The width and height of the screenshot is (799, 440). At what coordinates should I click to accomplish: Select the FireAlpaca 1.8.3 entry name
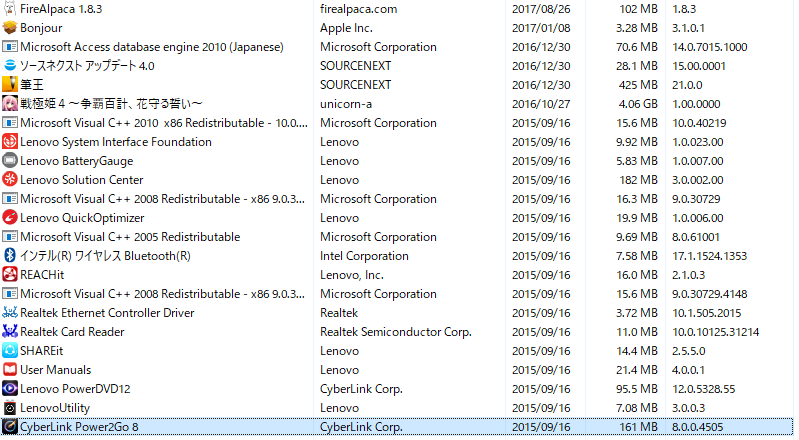point(61,9)
